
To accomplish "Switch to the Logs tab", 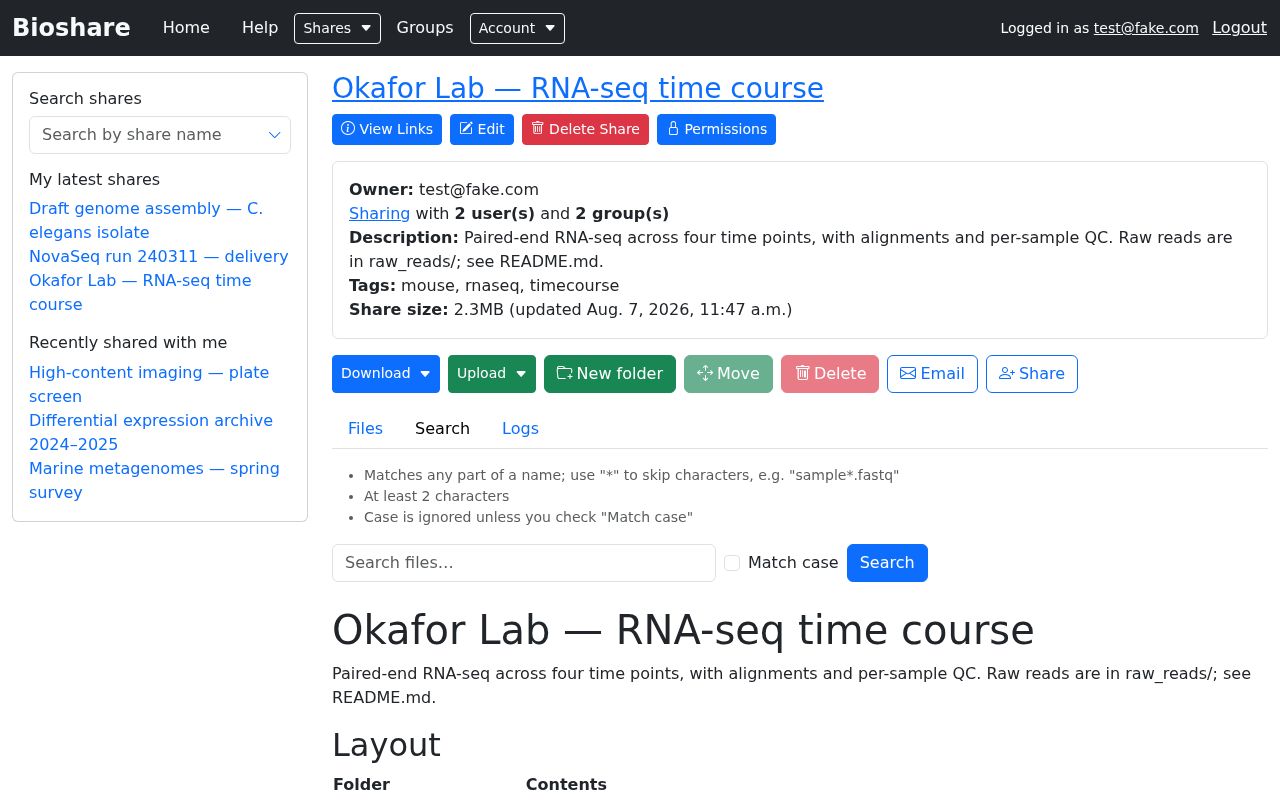I will (520, 429).
